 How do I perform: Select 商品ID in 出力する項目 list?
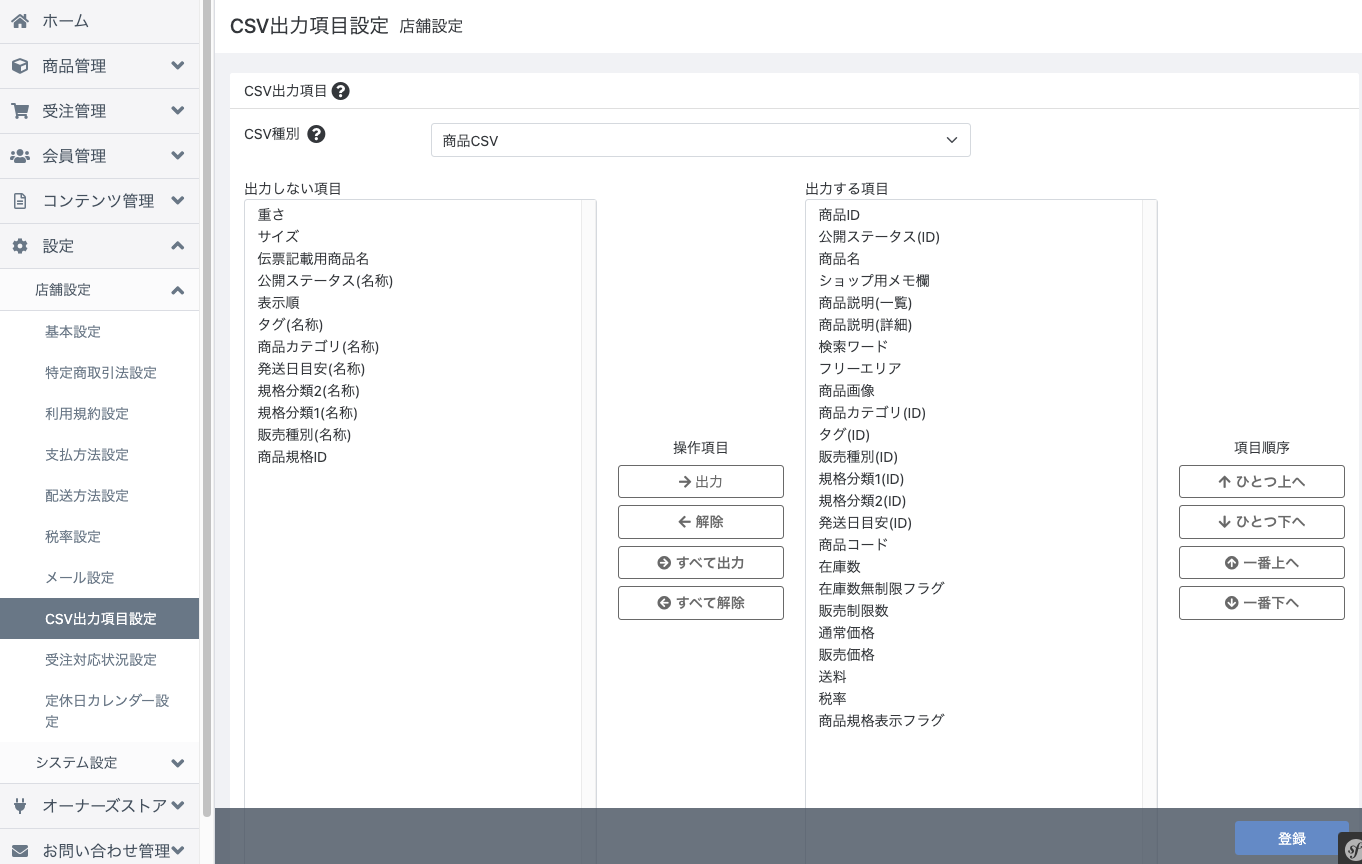pos(974,215)
